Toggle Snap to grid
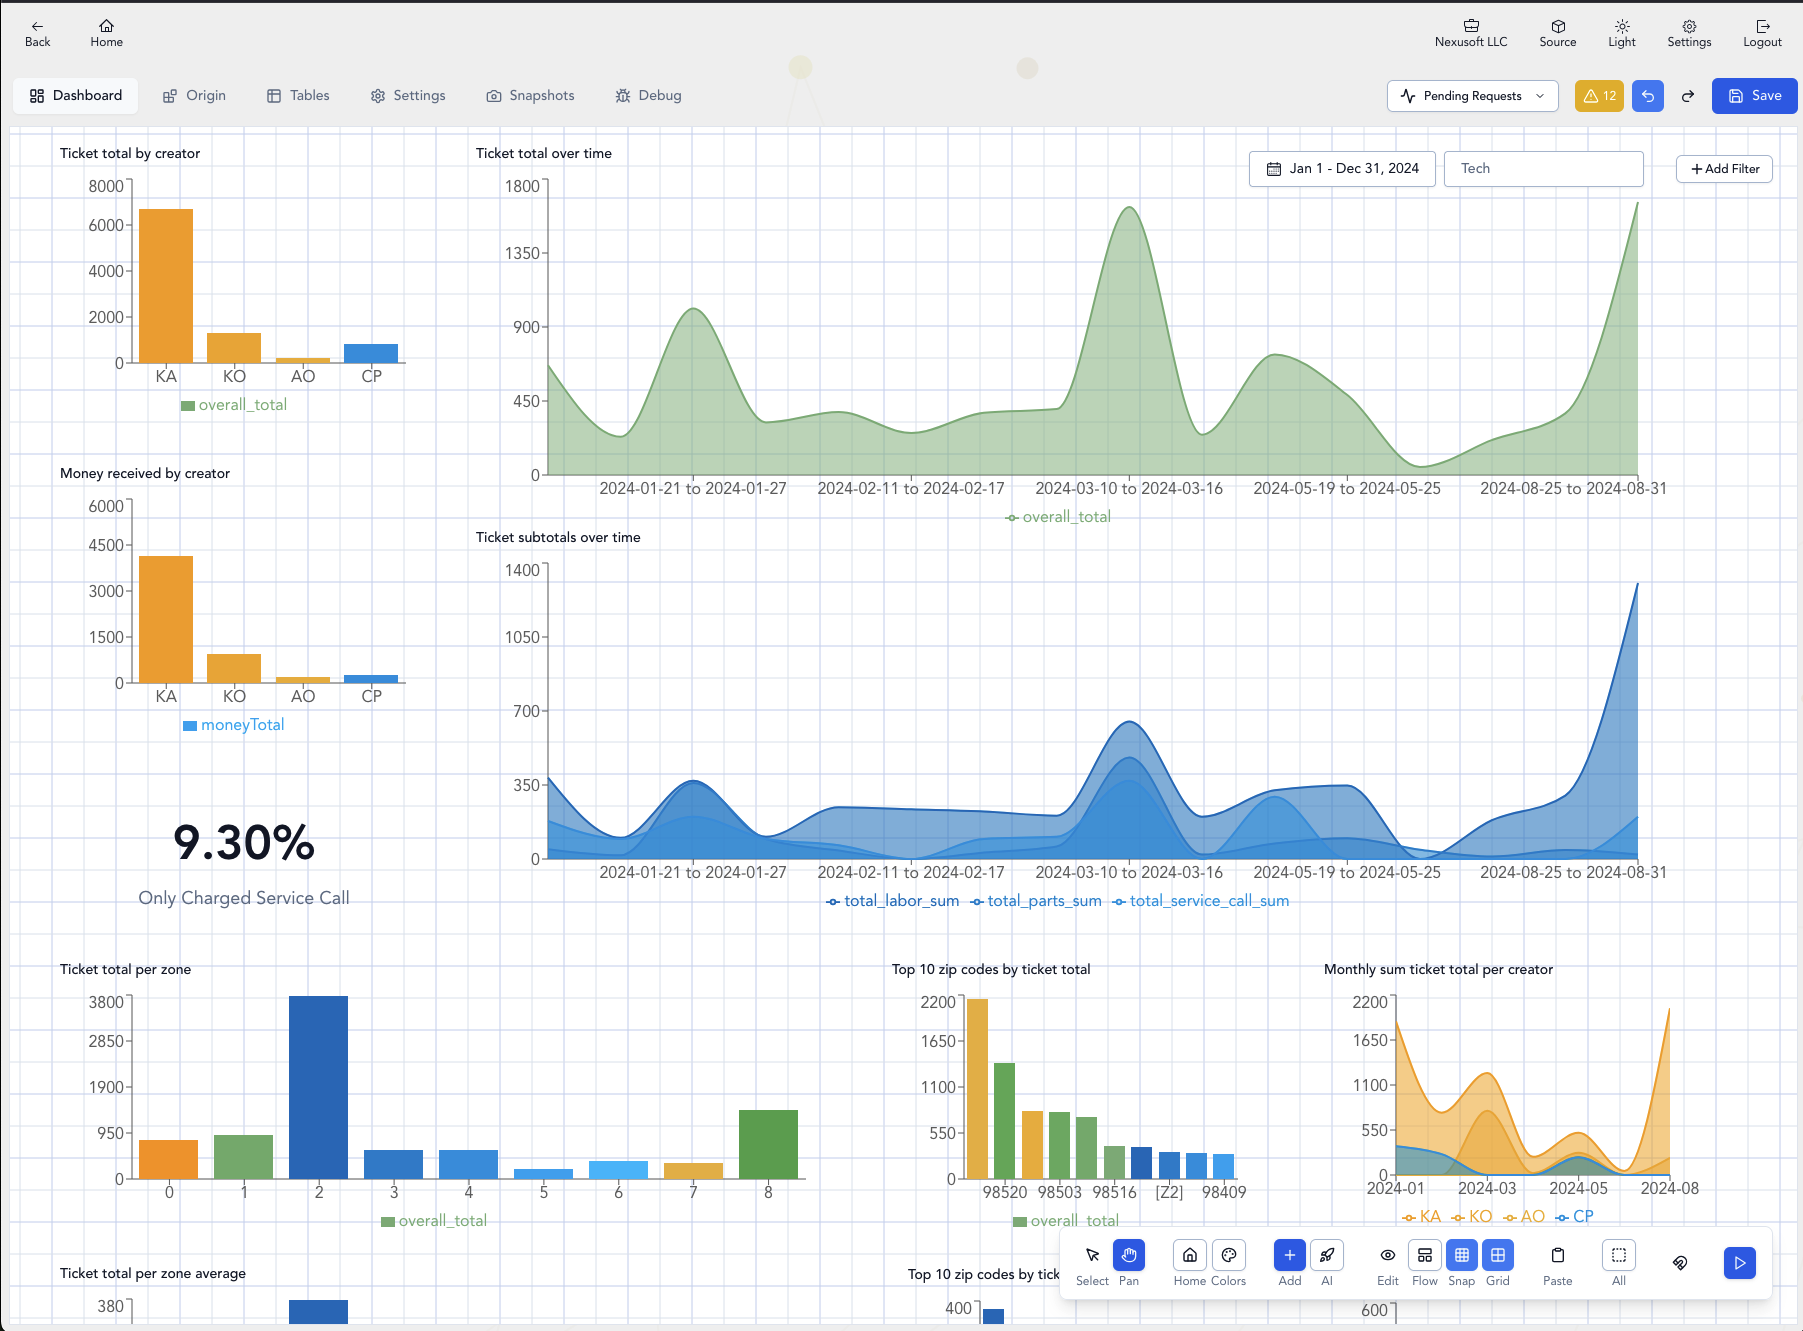Screen dimensions: 1803x1331 (1461, 1256)
